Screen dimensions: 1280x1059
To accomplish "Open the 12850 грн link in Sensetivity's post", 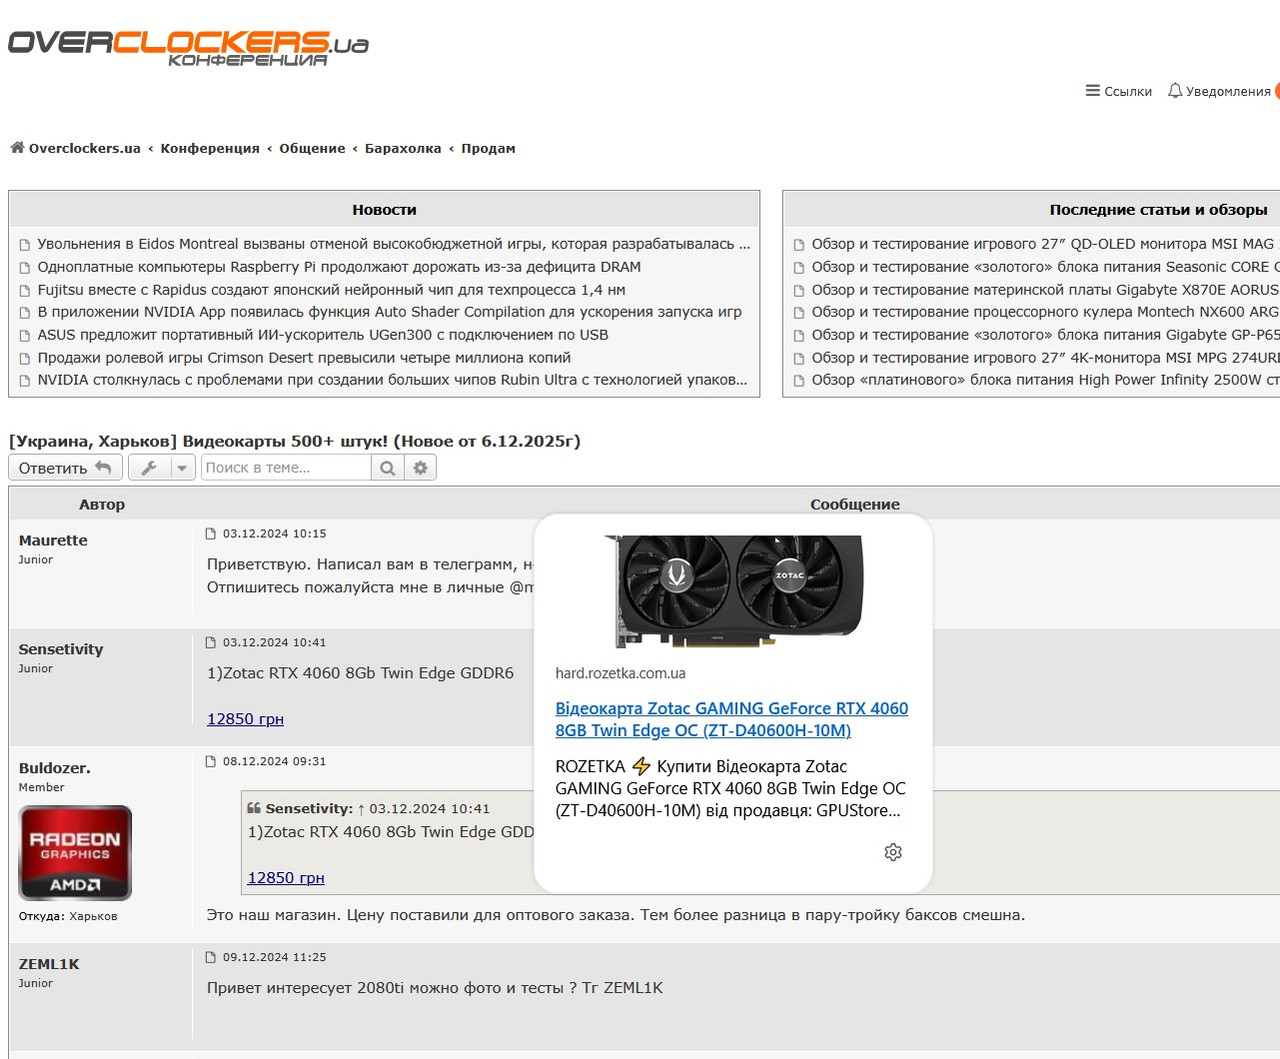I will pyautogui.click(x=245, y=719).
